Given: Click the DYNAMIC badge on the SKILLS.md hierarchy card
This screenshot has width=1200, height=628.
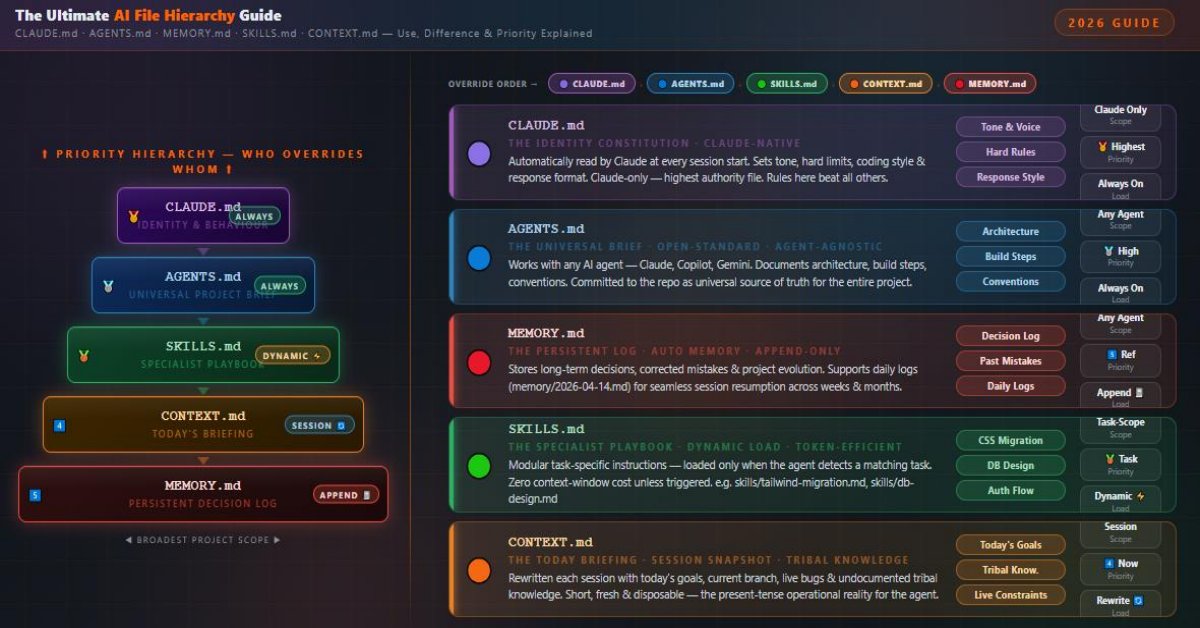Looking at the screenshot, I should tap(292, 355).
